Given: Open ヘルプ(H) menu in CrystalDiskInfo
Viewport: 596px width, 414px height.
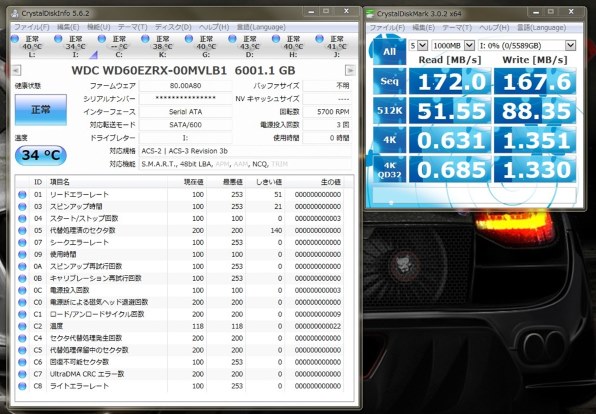Looking at the screenshot, I should pos(214,27).
